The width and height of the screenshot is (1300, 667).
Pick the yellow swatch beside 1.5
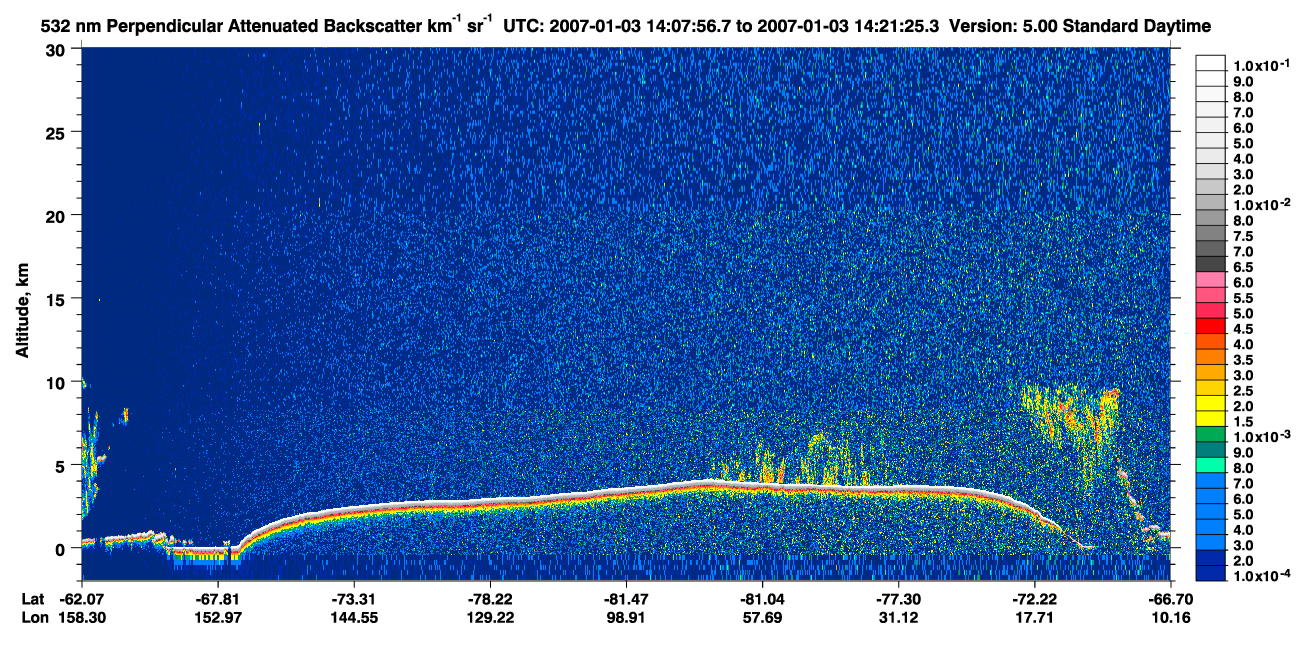pos(1211,419)
